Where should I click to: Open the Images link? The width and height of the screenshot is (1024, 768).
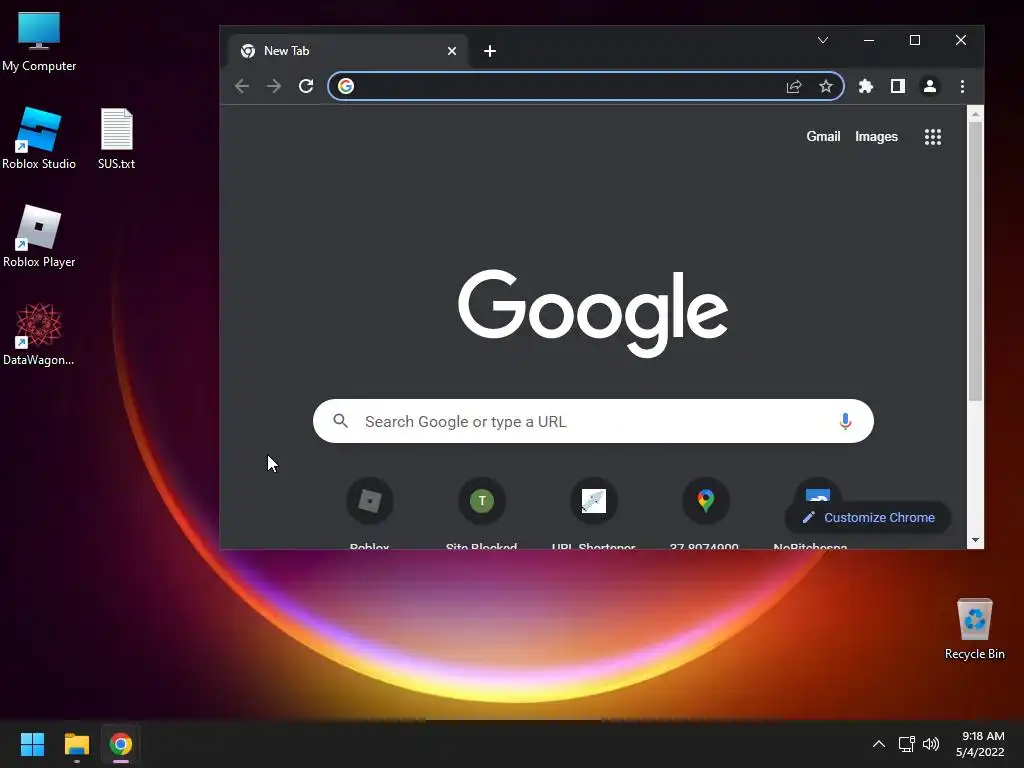[876, 136]
